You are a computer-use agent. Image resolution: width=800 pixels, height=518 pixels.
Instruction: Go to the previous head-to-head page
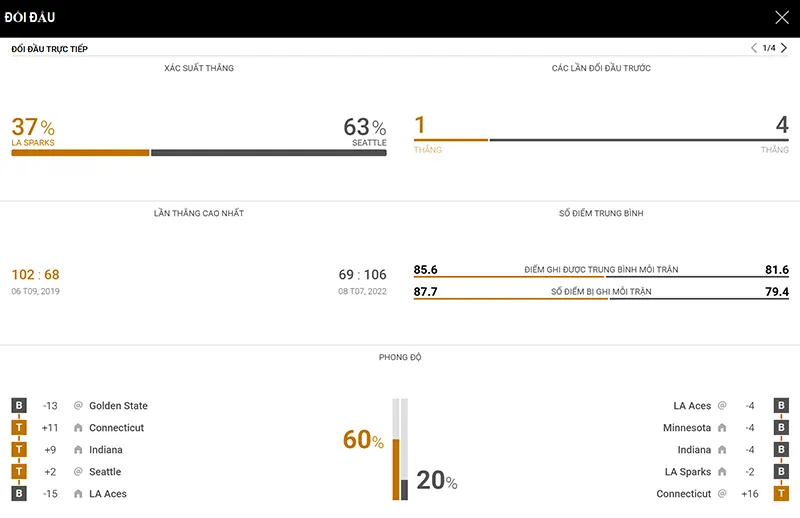click(754, 48)
